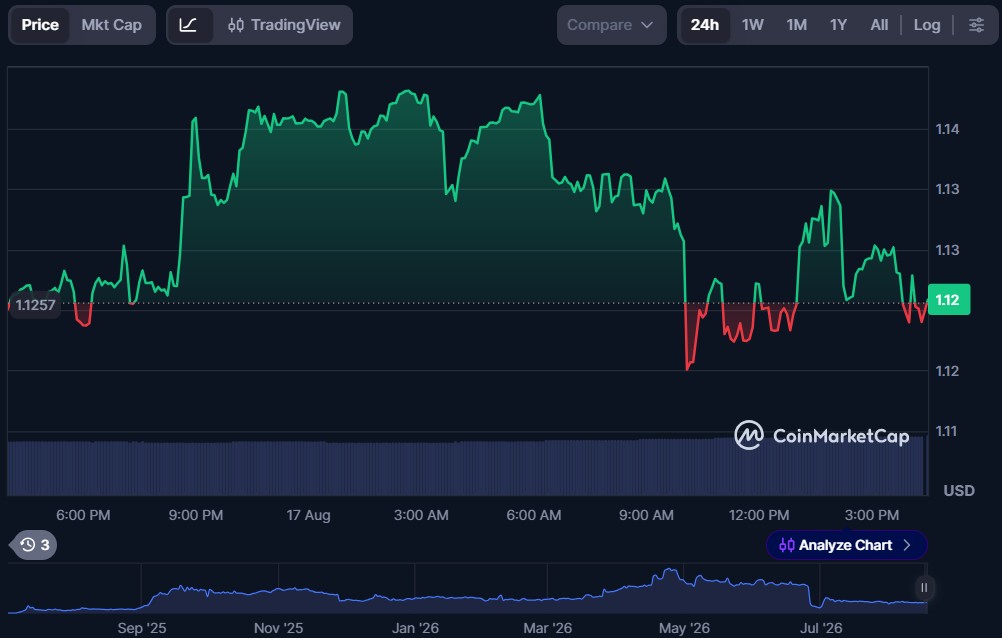Click the 12:00 PM time axis label
This screenshot has height=638, width=1002.
click(759, 515)
